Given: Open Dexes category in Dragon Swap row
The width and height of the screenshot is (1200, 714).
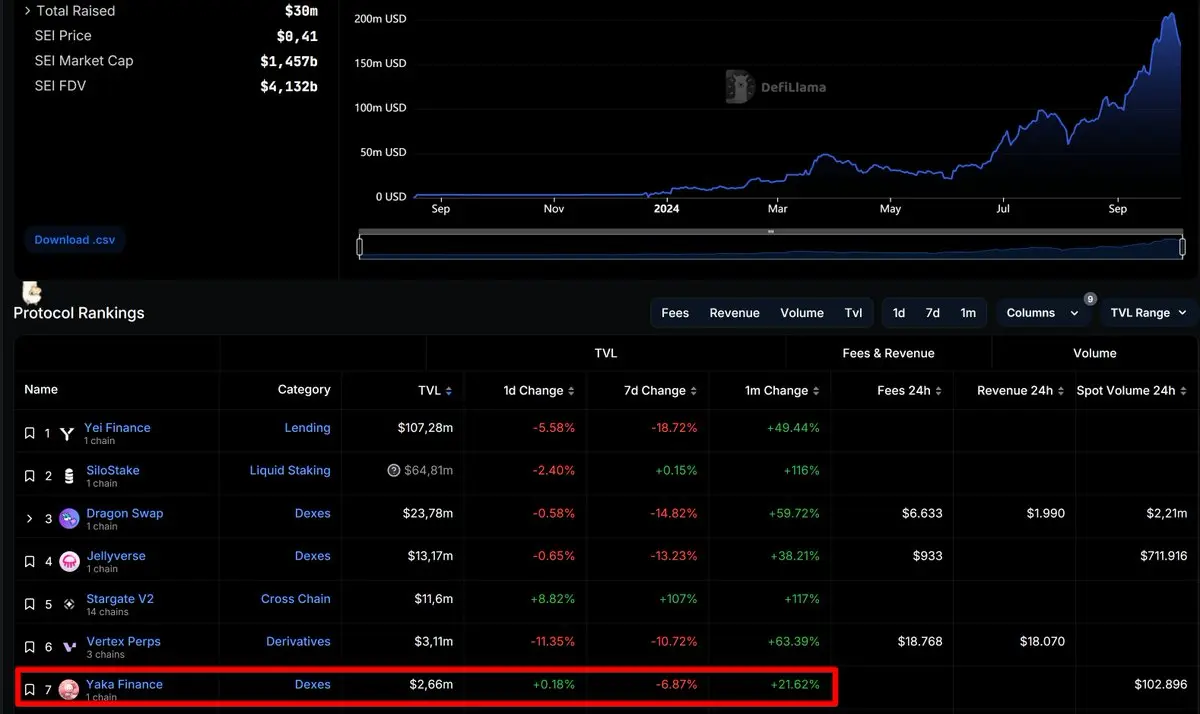Looking at the screenshot, I should click(313, 513).
